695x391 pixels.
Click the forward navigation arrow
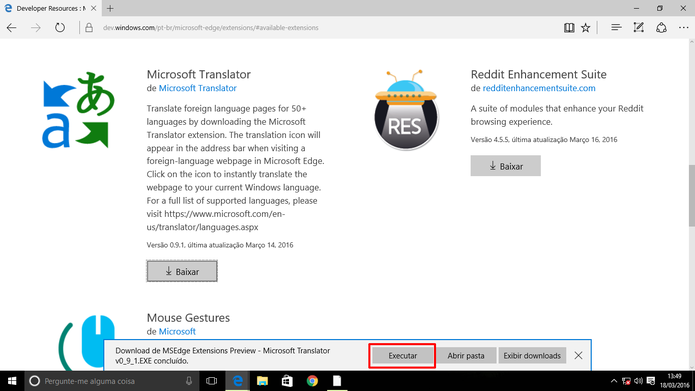tap(36, 27)
